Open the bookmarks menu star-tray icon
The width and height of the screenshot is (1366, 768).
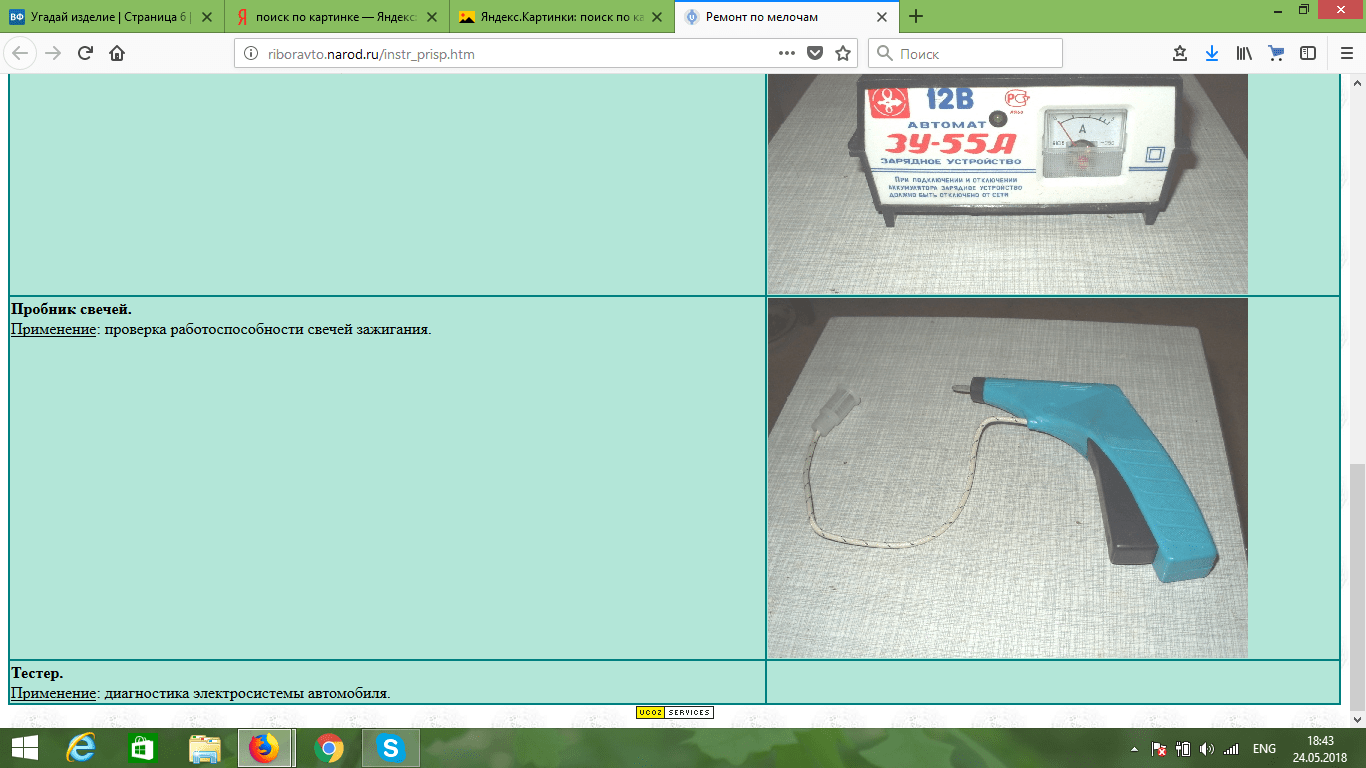click(1180, 54)
